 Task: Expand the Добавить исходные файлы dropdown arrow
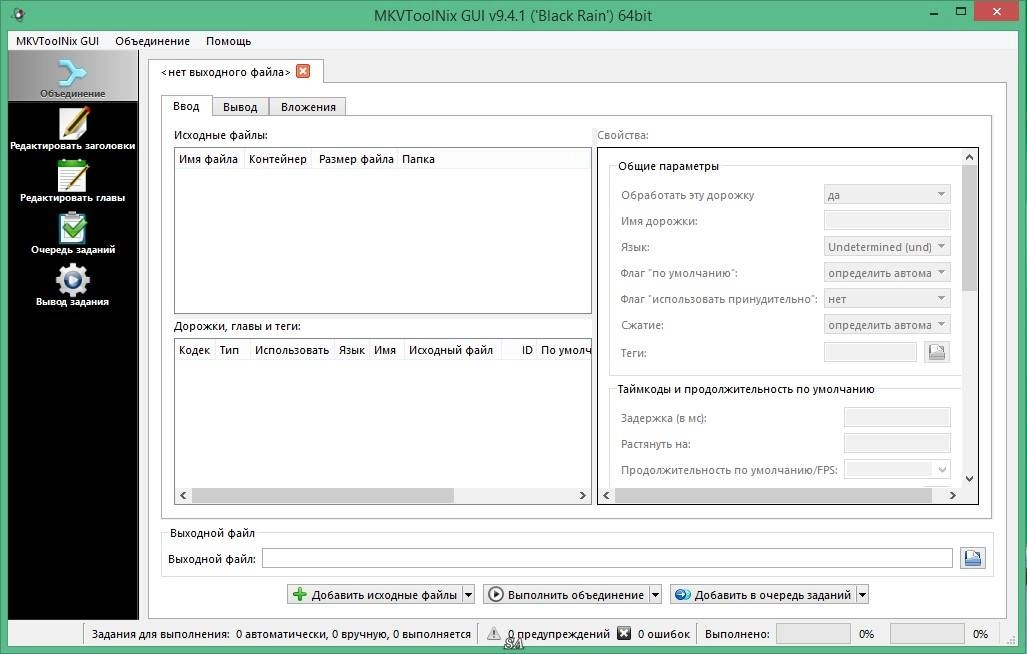468,594
